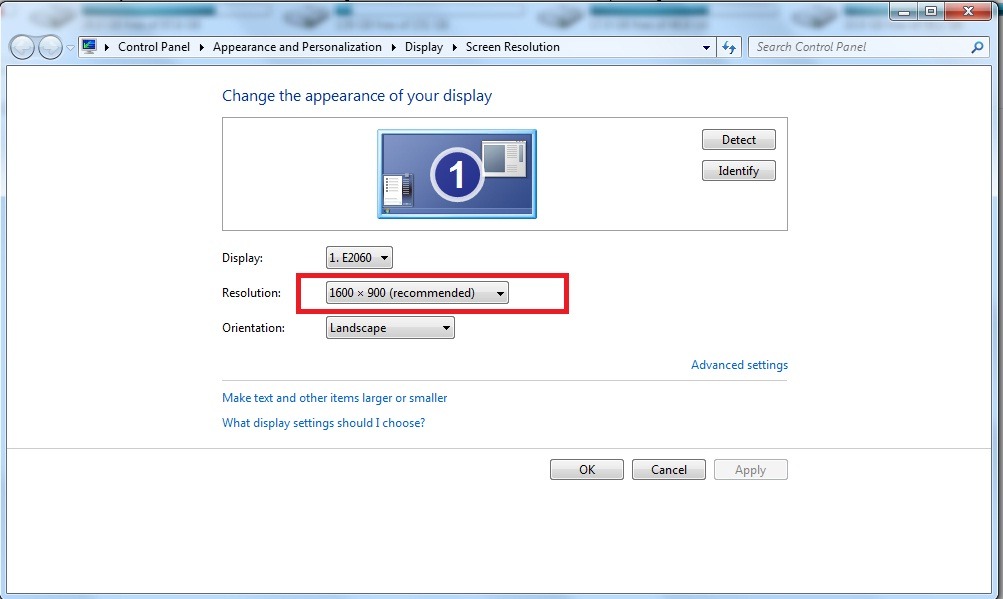Navigate to Appearance and Personalization breadcrumb
The image size is (1003, 599).
click(x=297, y=47)
